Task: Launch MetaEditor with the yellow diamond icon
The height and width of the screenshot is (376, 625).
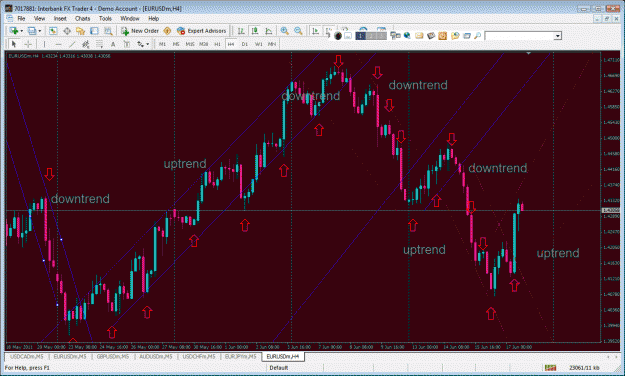Action: coord(167,31)
